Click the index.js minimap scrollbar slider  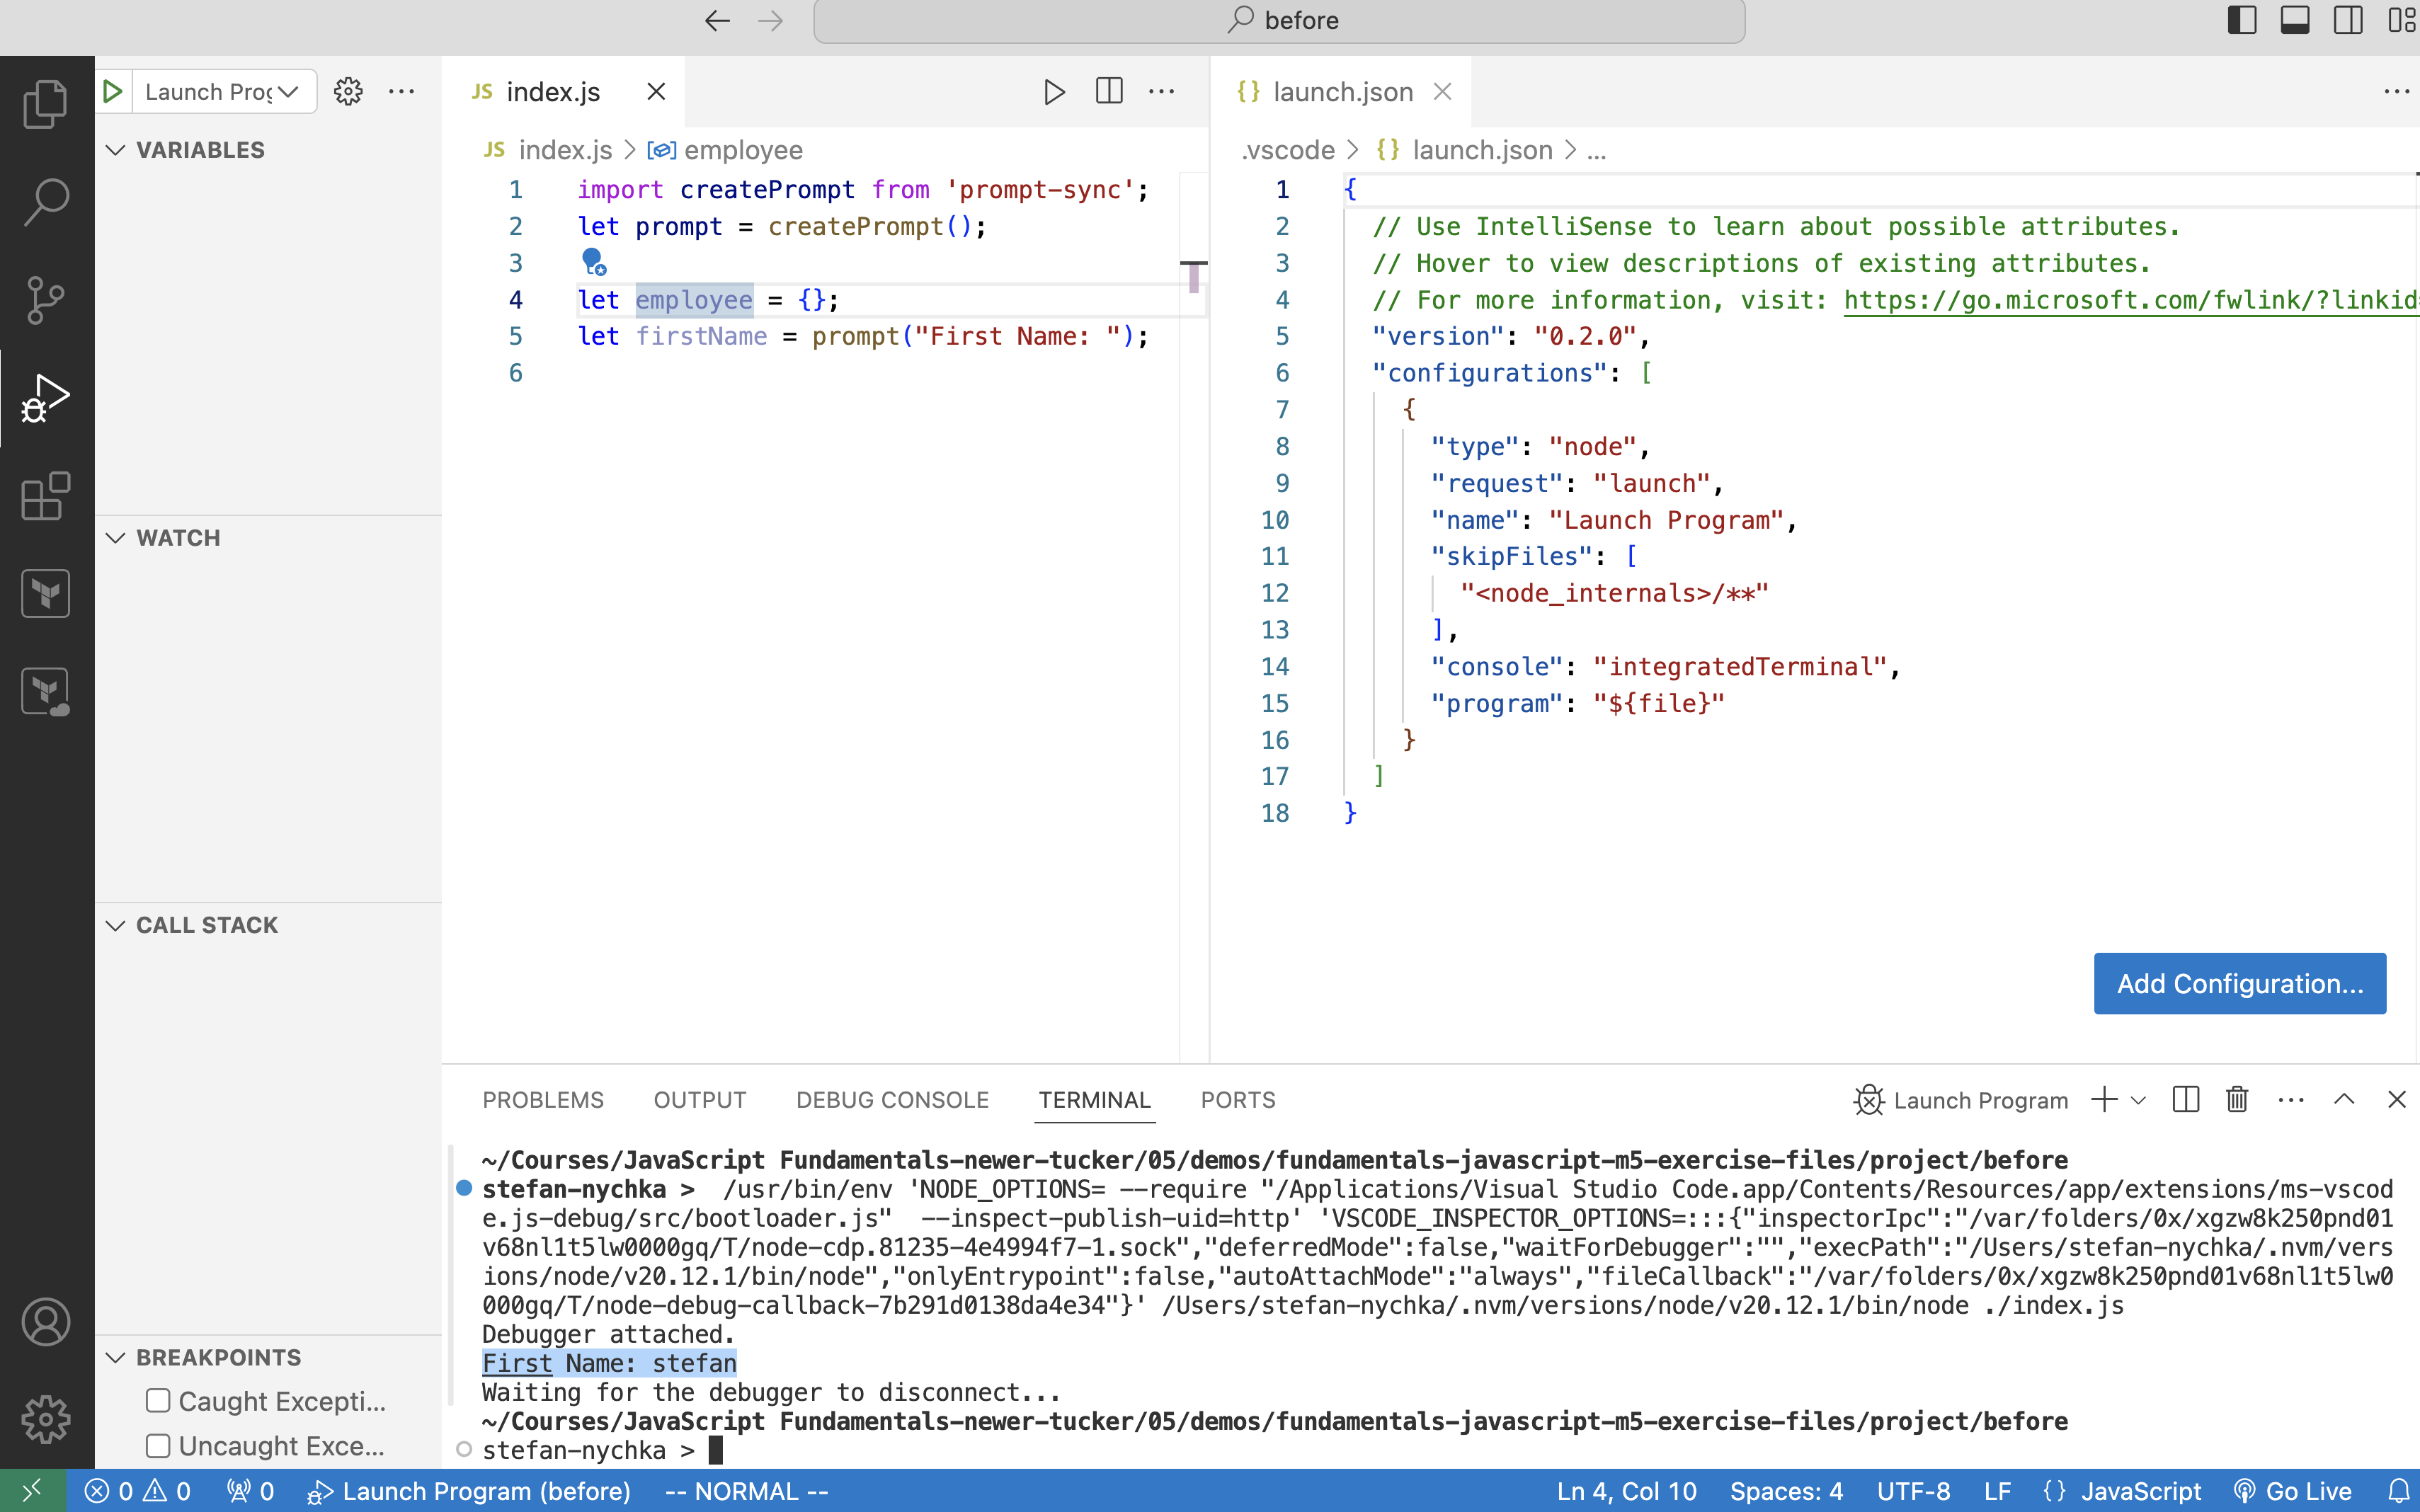click(x=1193, y=277)
